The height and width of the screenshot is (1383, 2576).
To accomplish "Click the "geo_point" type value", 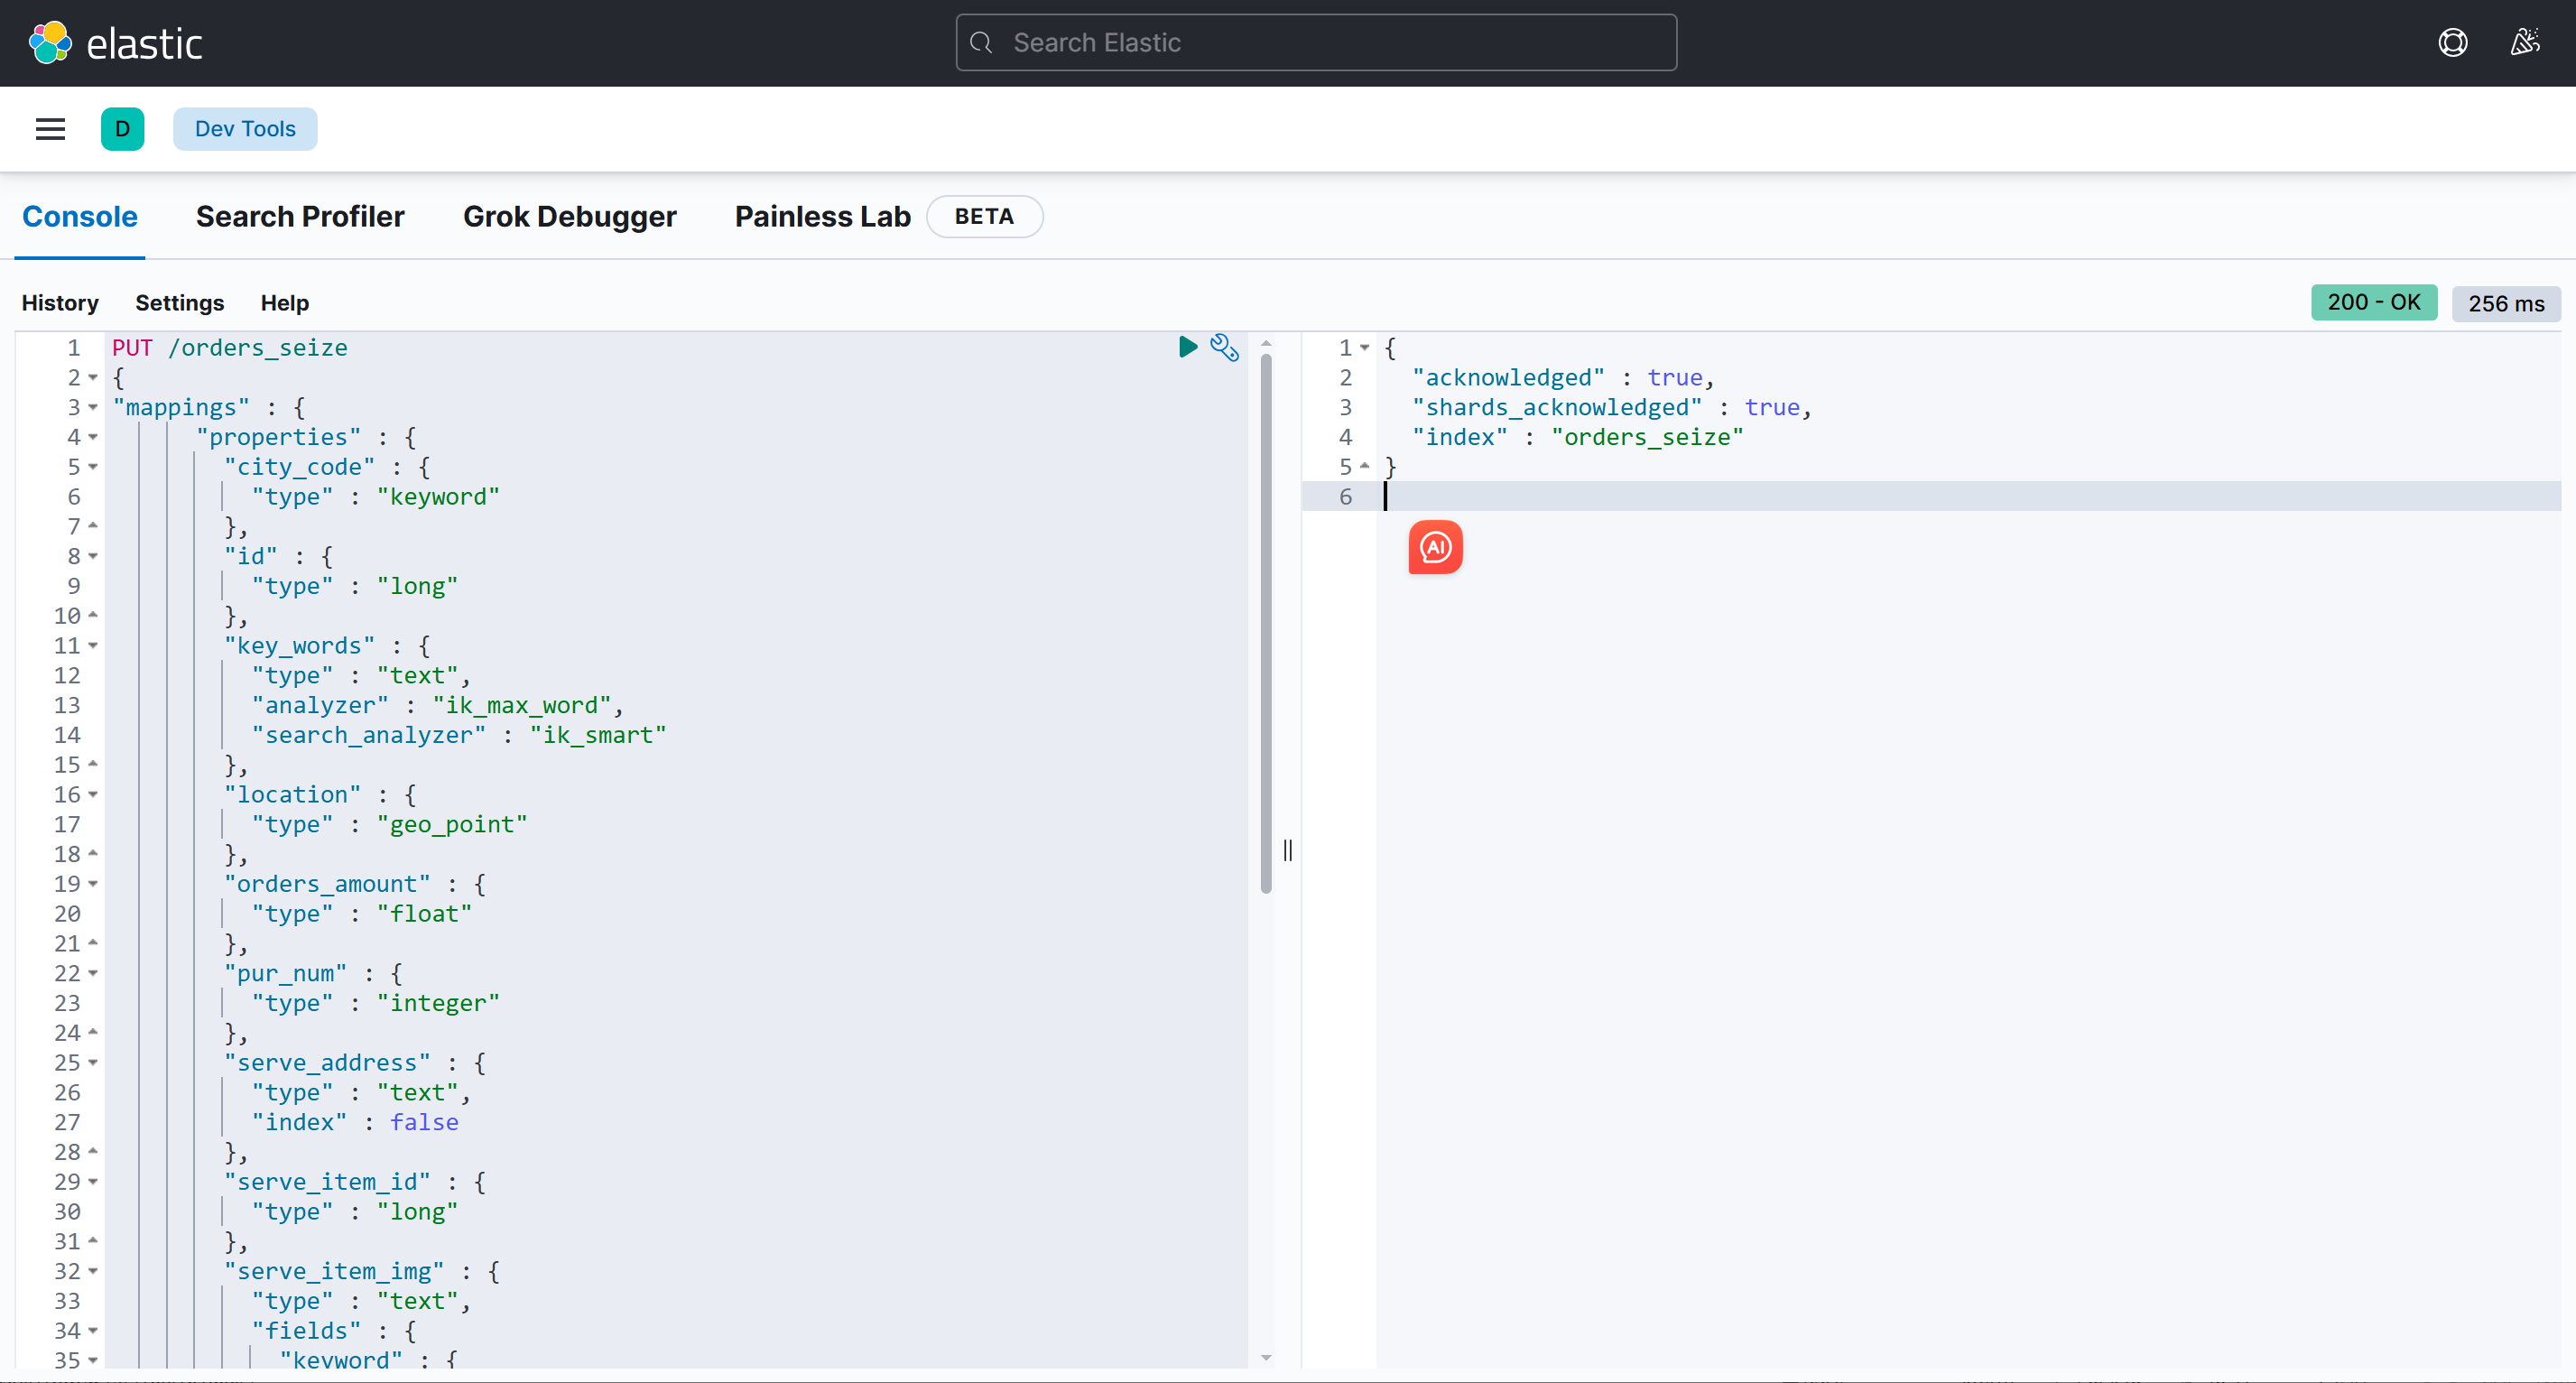I will tap(452, 825).
